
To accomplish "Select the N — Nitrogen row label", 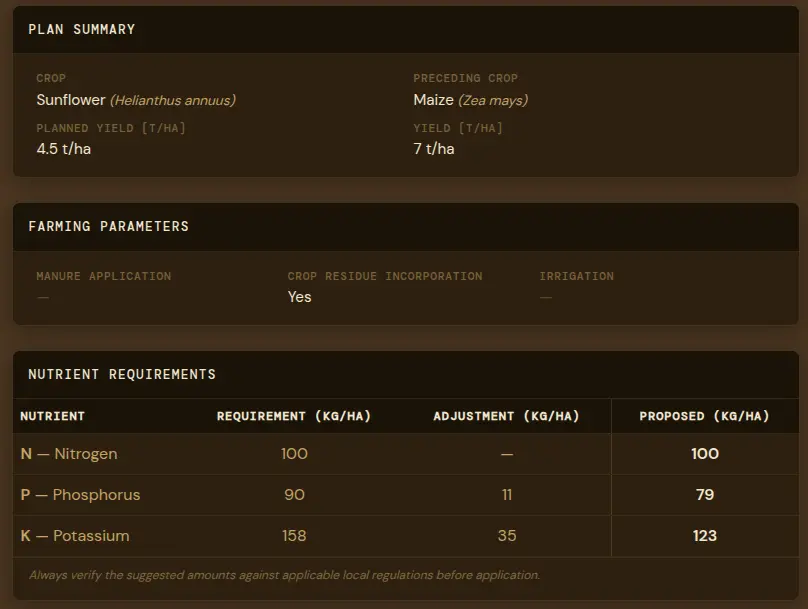I will (x=69, y=454).
